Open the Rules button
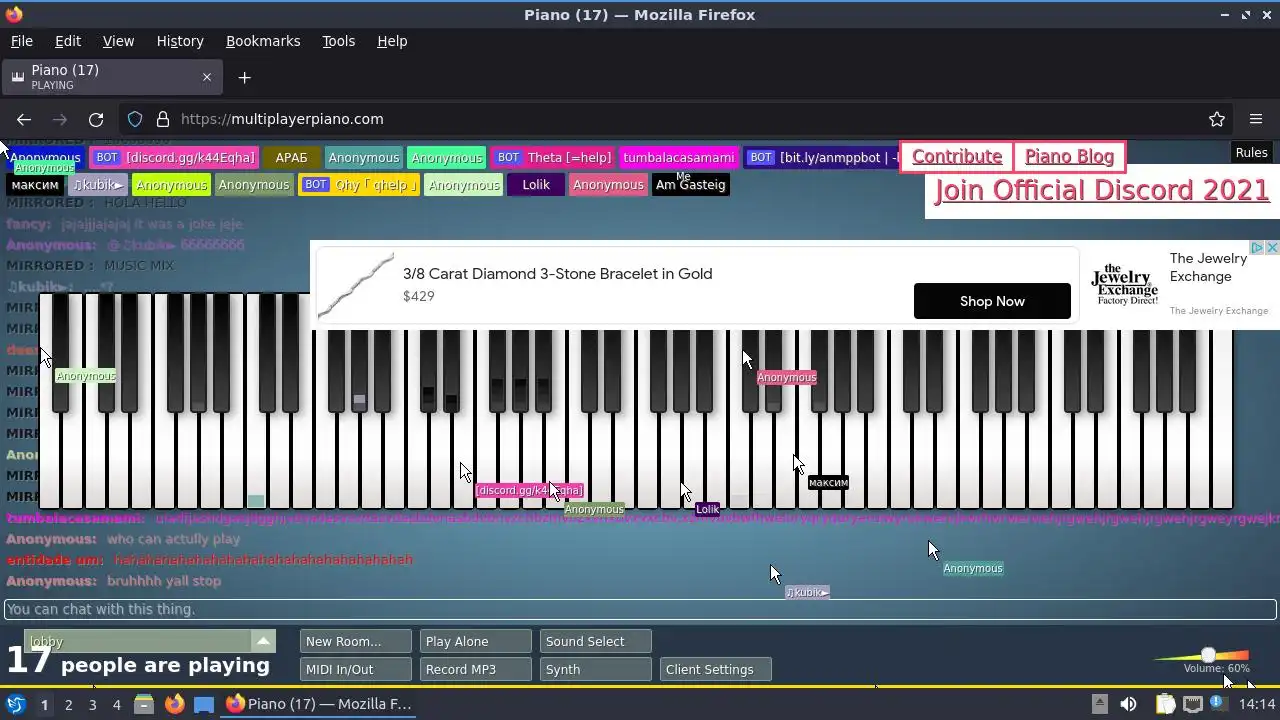 (x=1251, y=153)
